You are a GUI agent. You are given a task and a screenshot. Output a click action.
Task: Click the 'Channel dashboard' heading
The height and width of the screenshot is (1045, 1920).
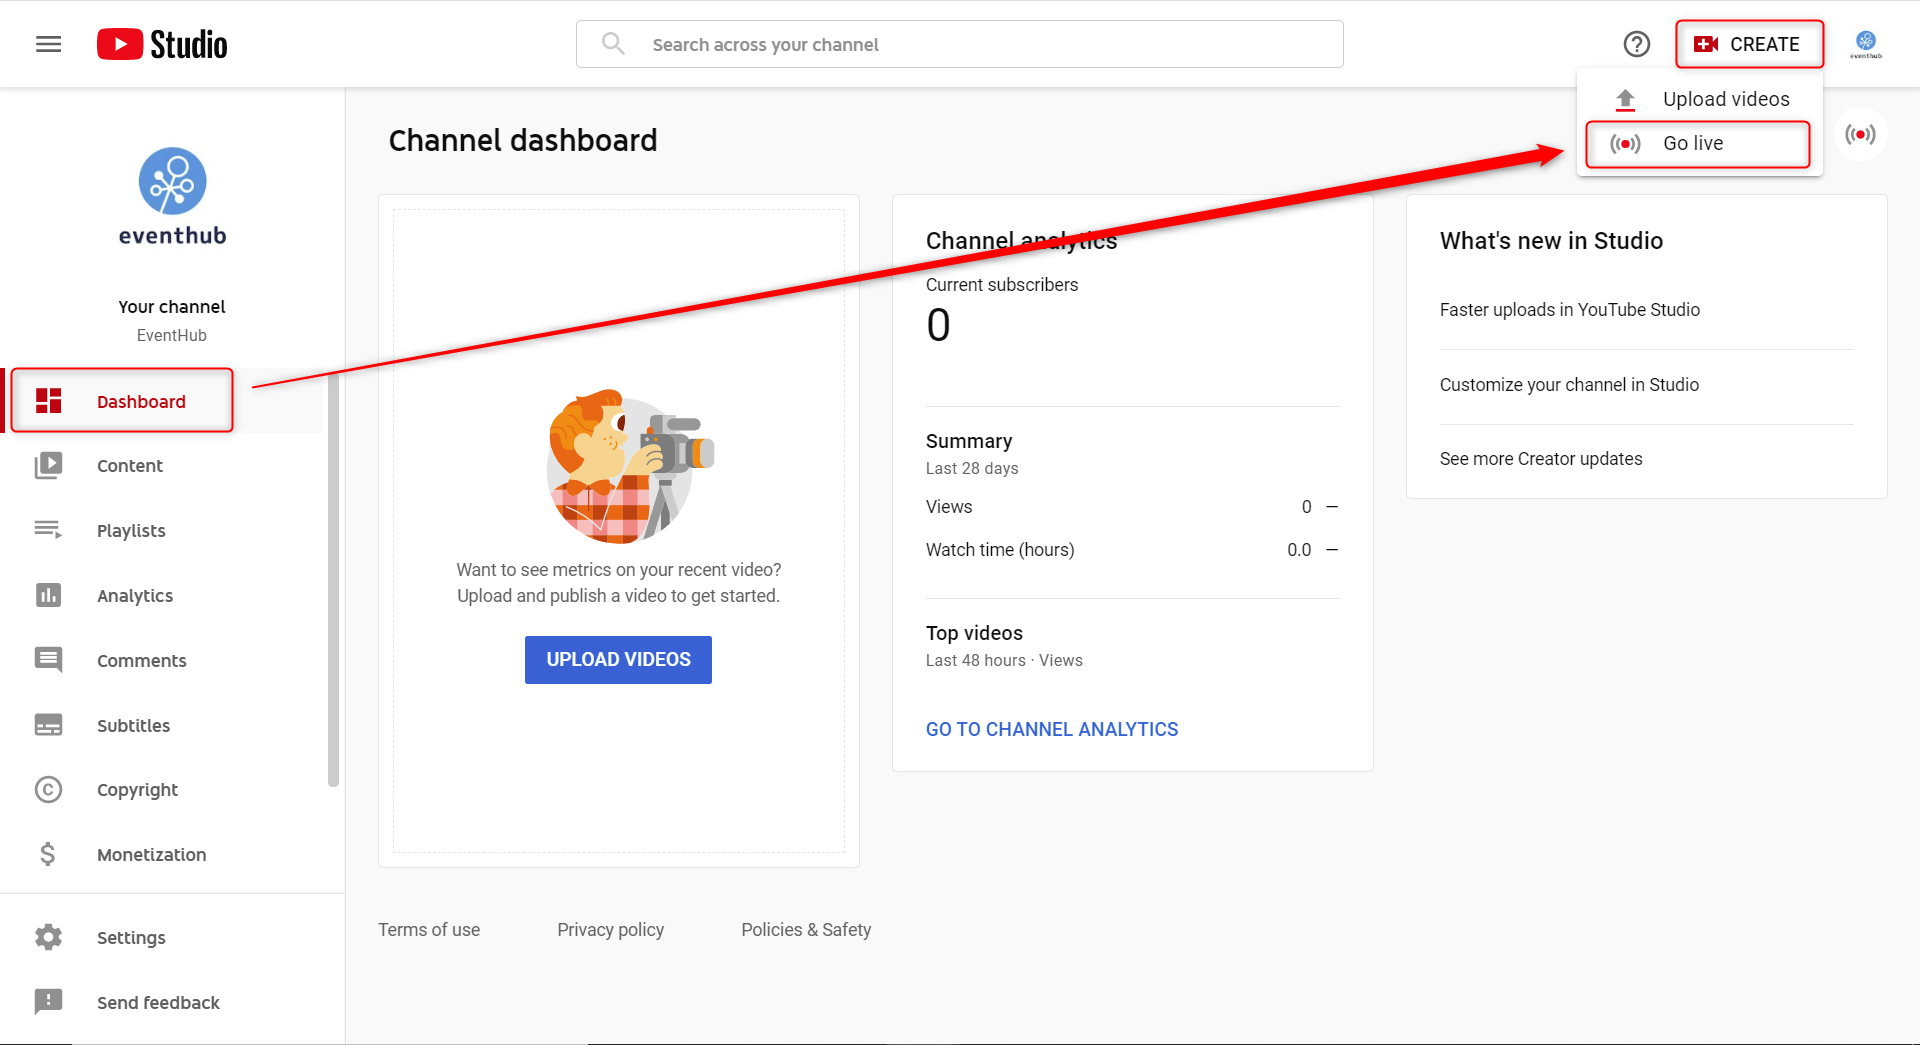click(x=523, y=141)
